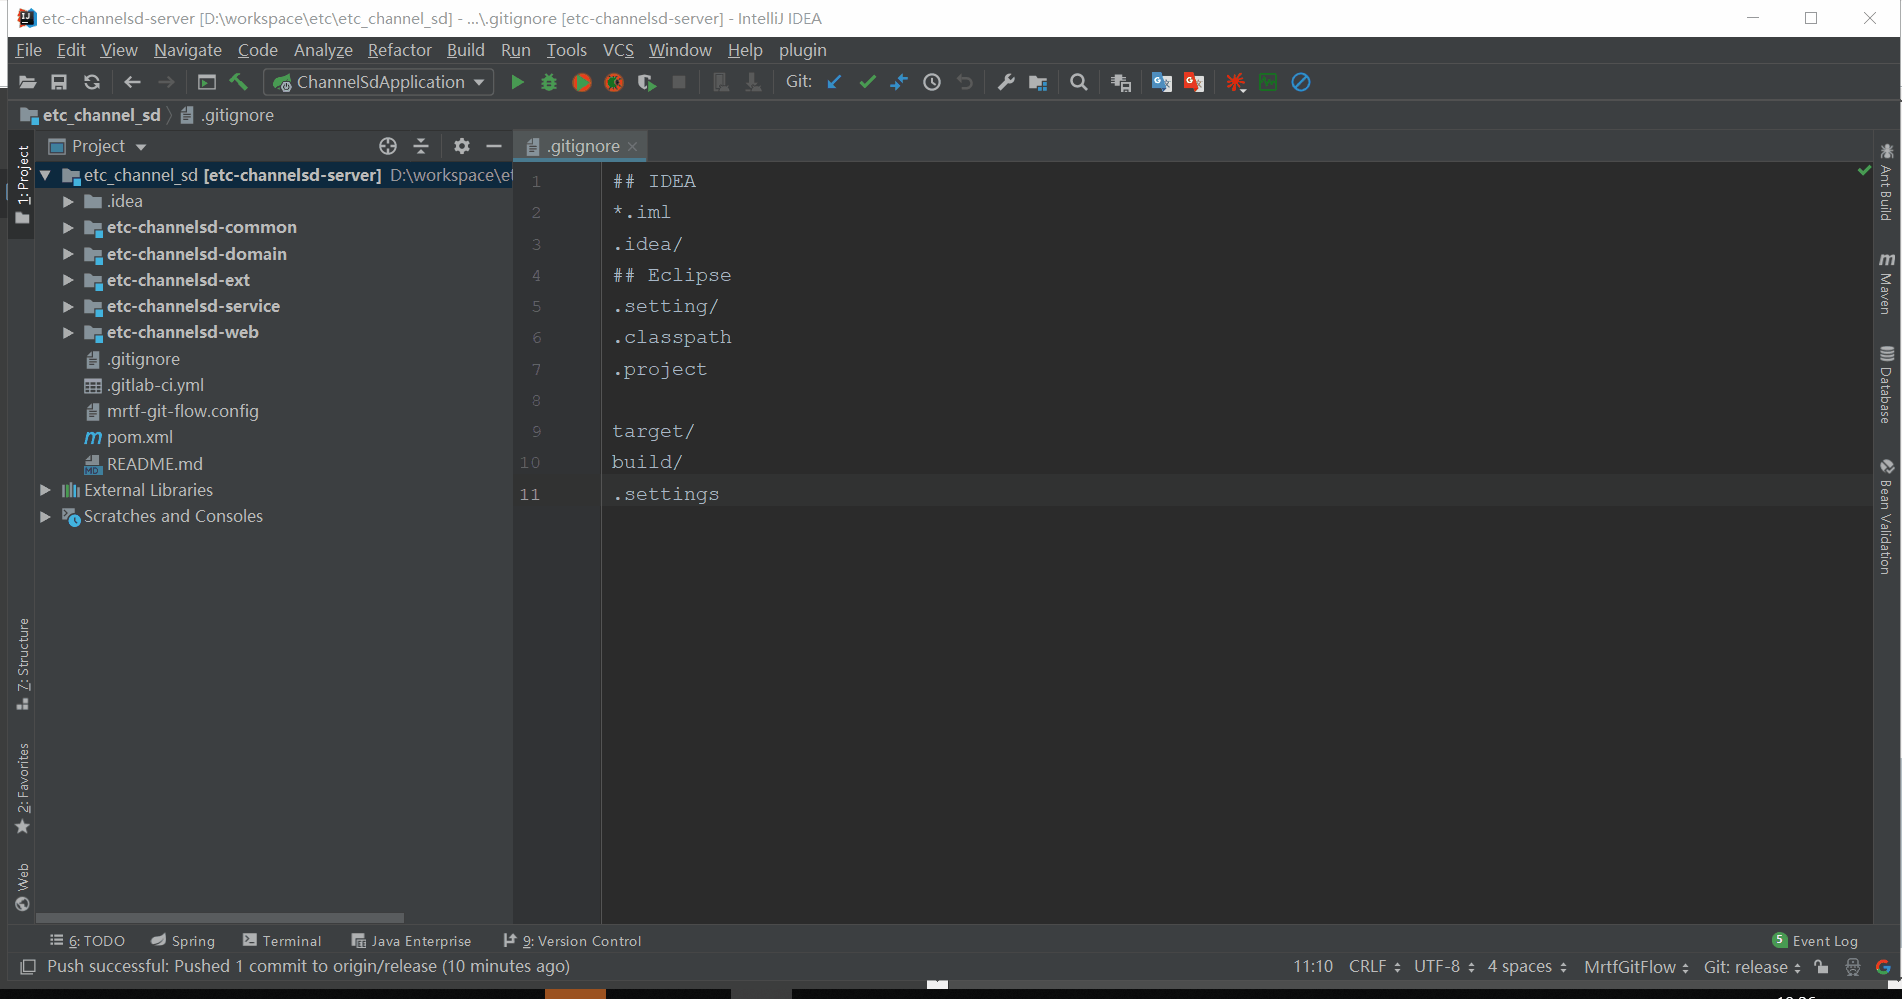1902x999 pixels.
Task: Click the Git: release branch widget
Action: 1751,967
